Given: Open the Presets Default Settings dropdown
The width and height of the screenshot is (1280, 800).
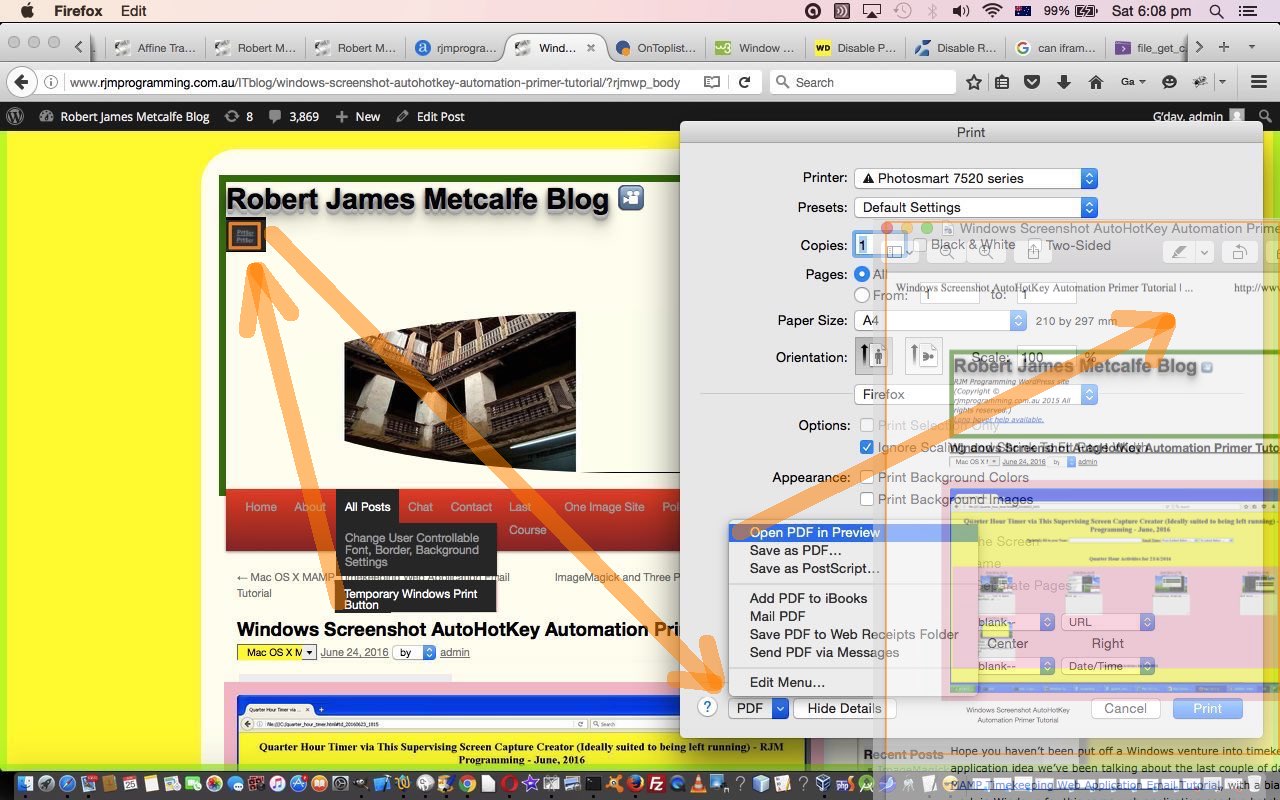Looking at the screenshot, I should tap(976, 207).
